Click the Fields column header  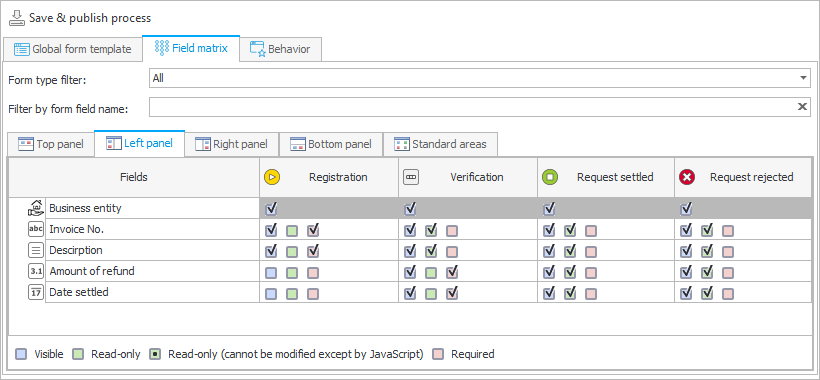134,177
